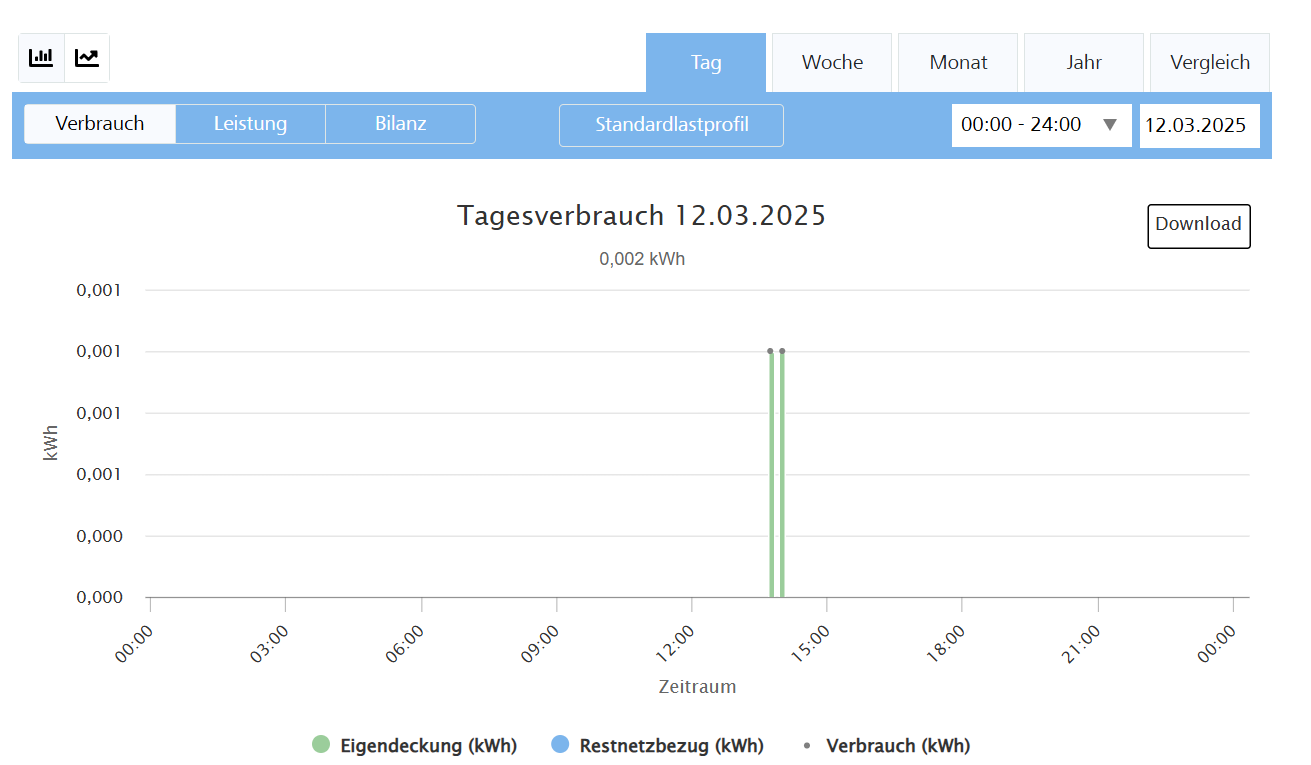This screenshot has height=765, width=1311.
Task: Toggle the blue Restnetzbezug legend series
Action: click(x=657, y=745)
